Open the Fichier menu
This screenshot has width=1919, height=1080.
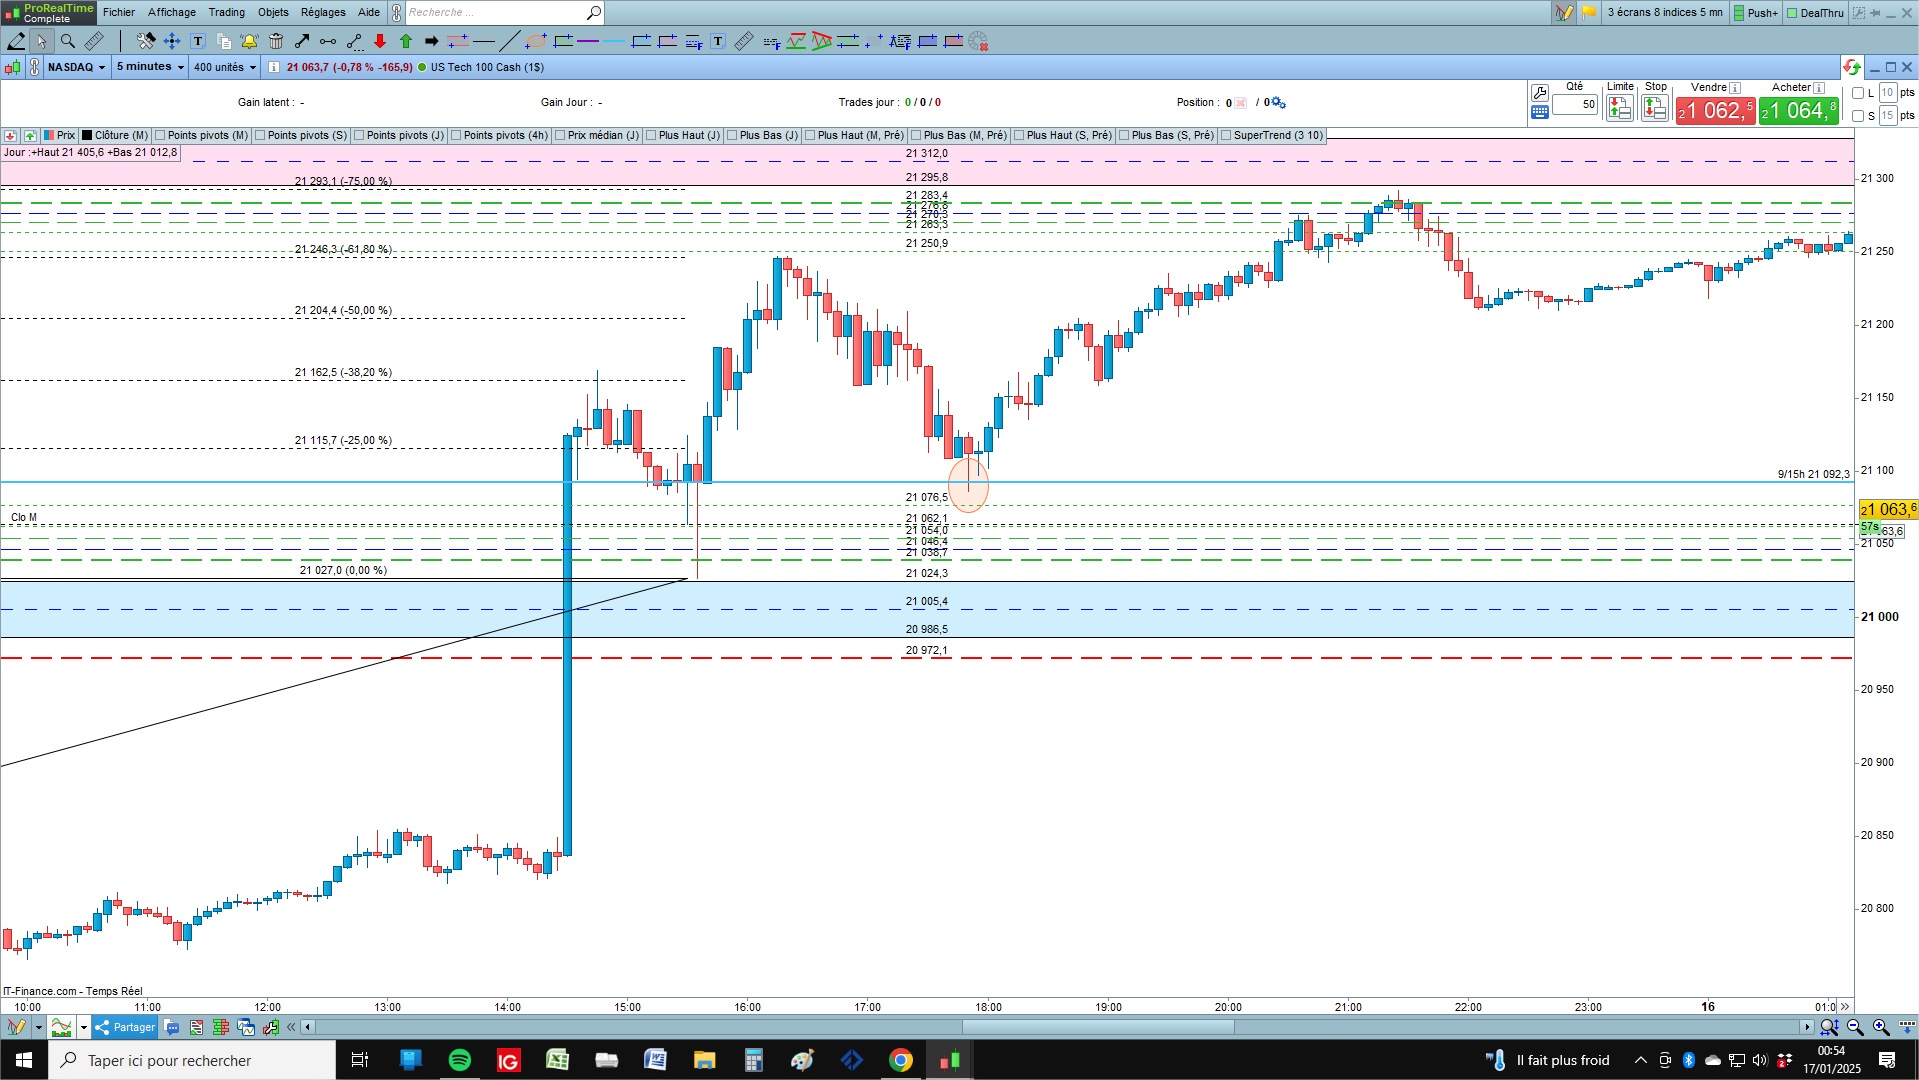[119, 13]
